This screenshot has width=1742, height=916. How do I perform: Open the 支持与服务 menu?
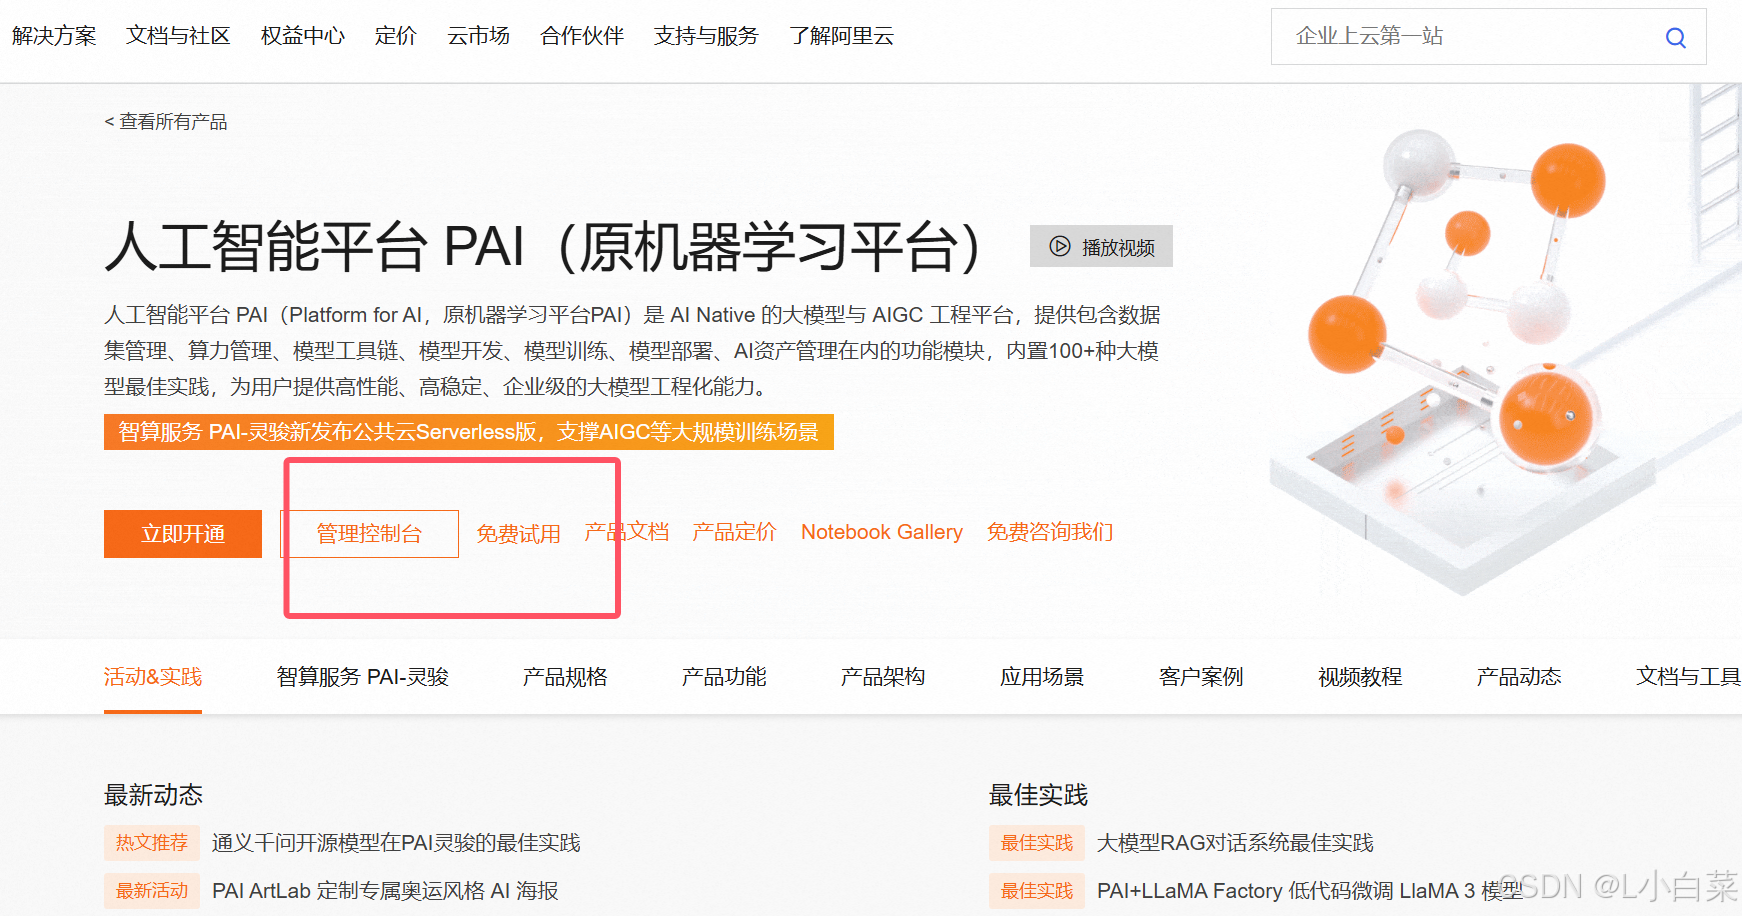point(706,36)
